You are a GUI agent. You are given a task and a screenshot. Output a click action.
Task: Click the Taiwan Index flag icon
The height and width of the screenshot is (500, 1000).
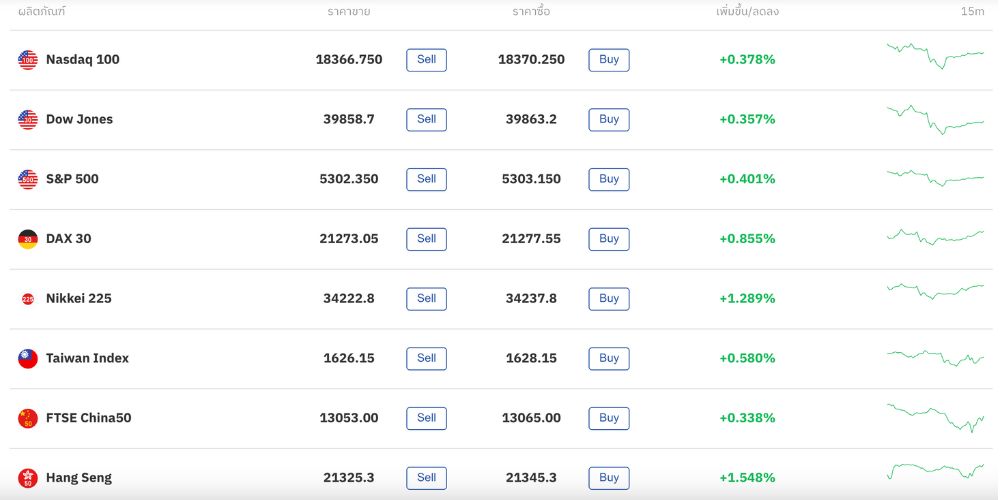pos(28,358)
